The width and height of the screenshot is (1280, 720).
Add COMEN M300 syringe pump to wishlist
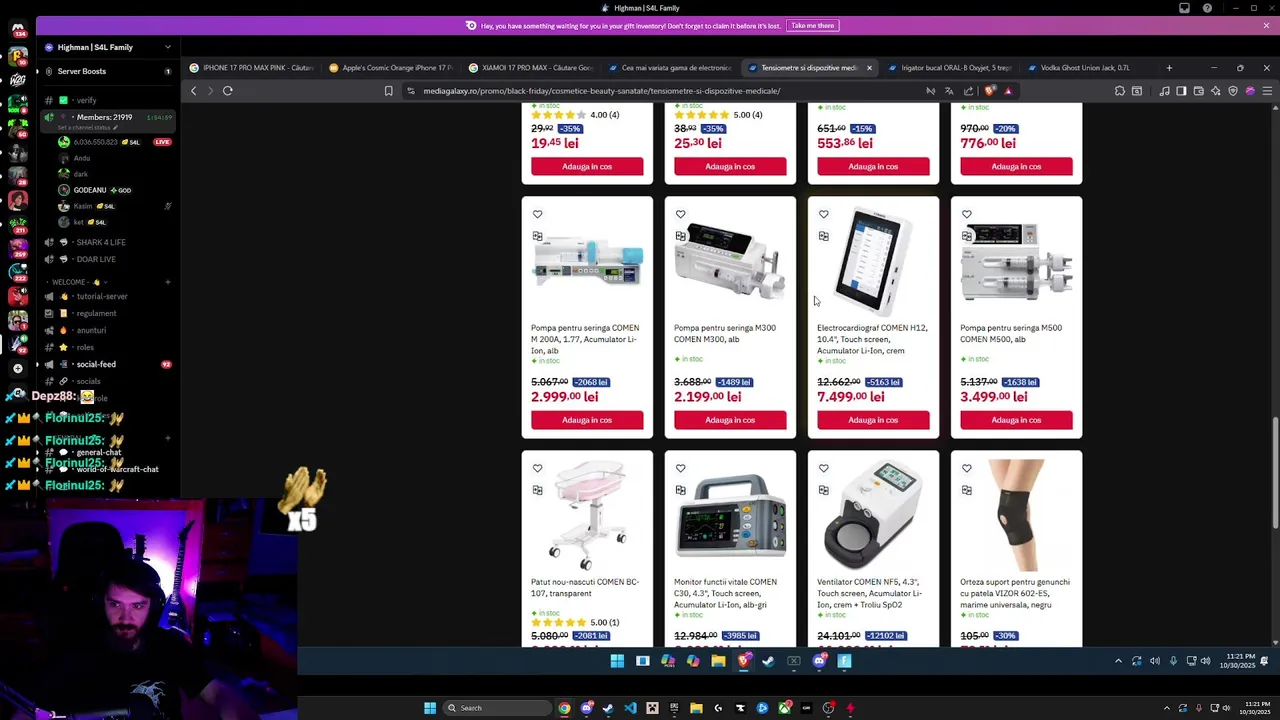(680, 214)
